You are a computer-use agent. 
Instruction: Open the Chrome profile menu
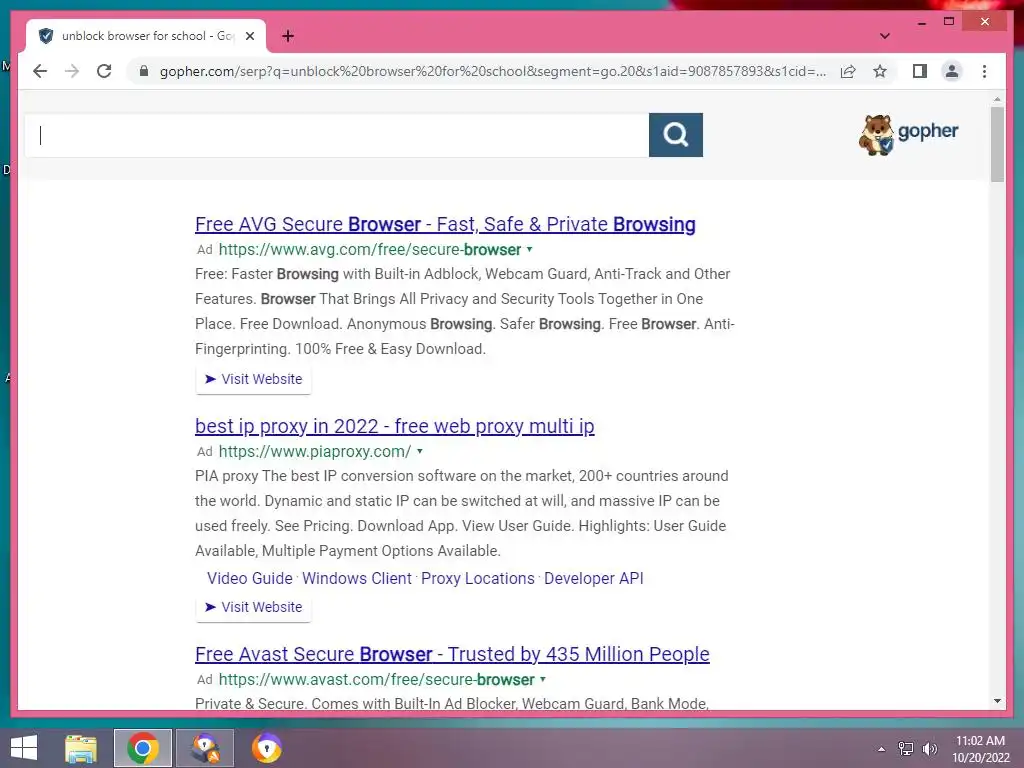click(952, 71)
